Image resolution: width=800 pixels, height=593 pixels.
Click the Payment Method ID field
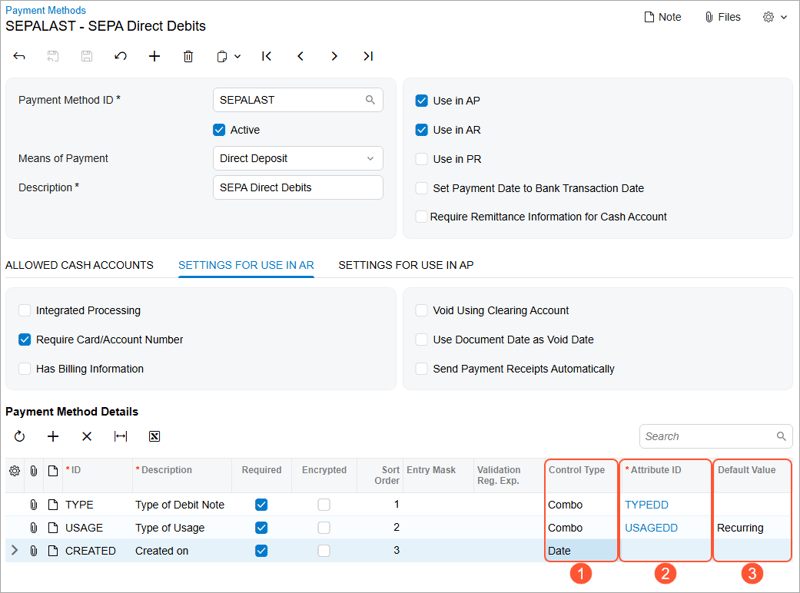(298, 100)
